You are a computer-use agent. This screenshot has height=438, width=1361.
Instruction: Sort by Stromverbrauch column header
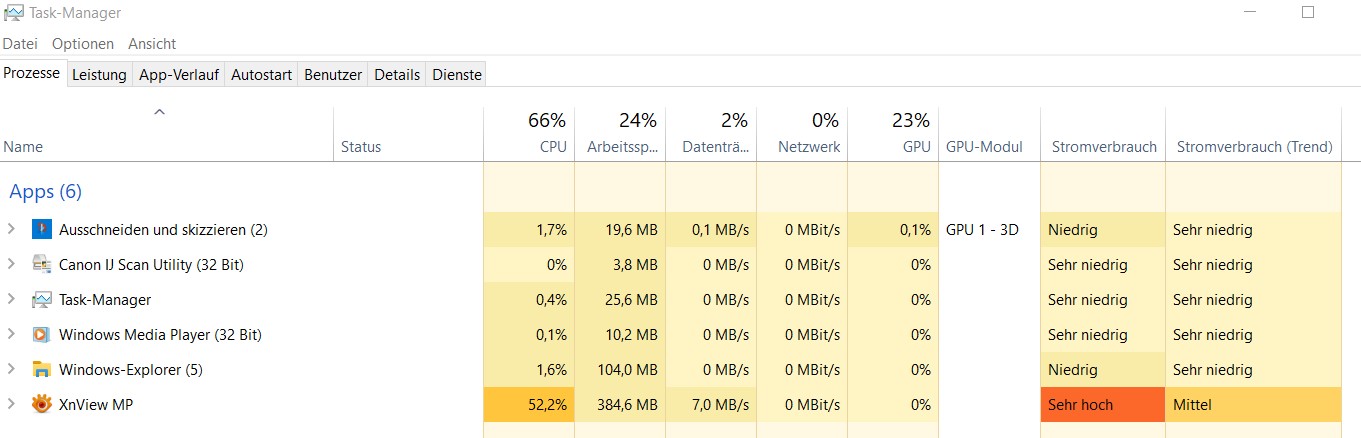(x=1103, y=147)
